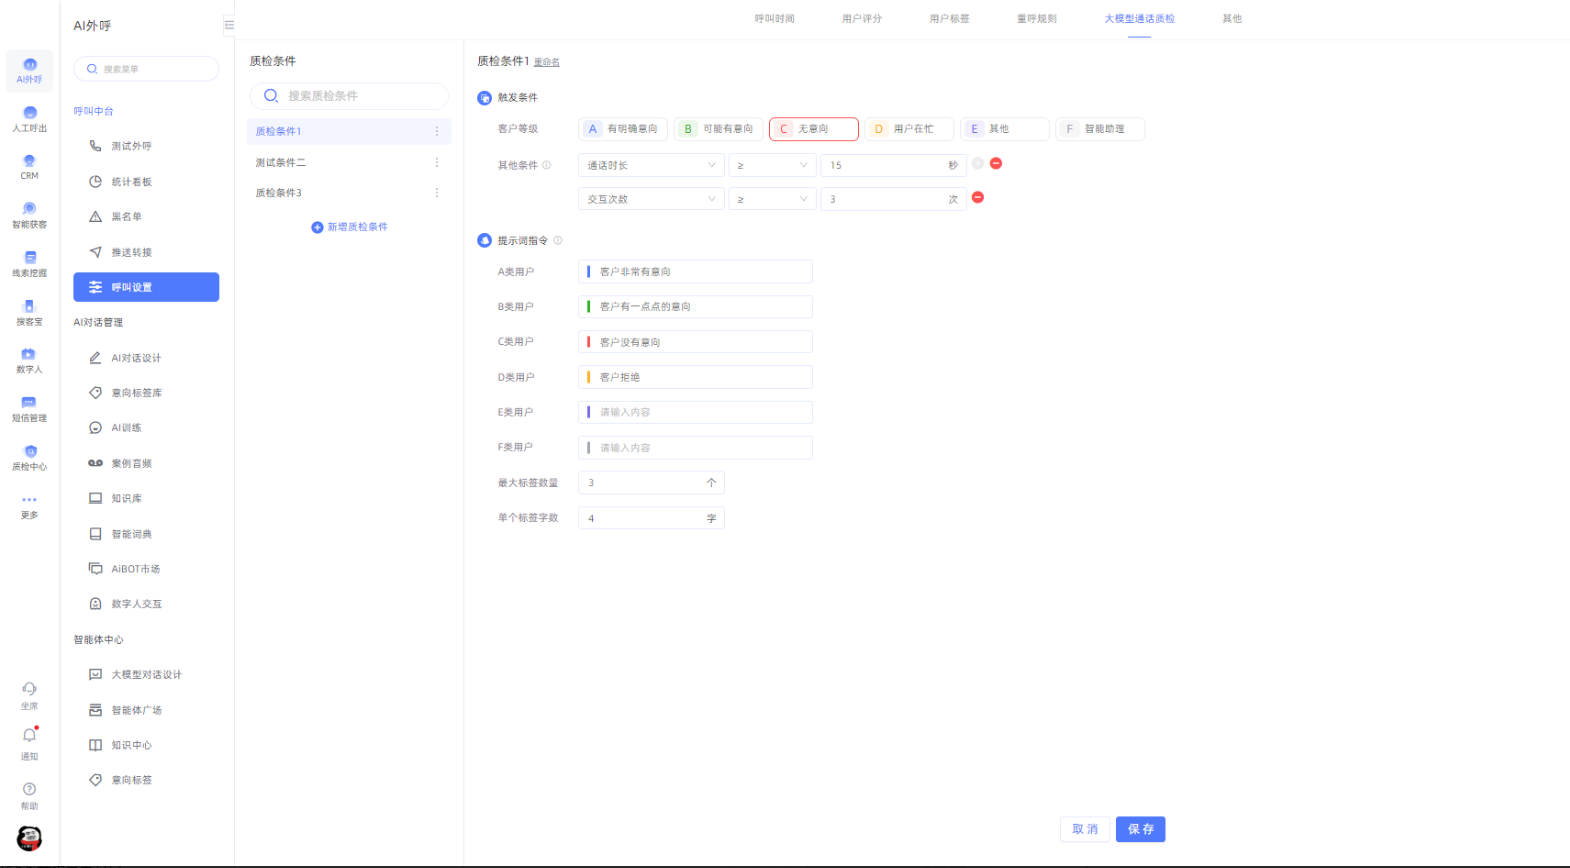The width and height of the screenshot is (1570, 868).
Task: Open the 帮助 help icon
Action: [x=29, y=794]
